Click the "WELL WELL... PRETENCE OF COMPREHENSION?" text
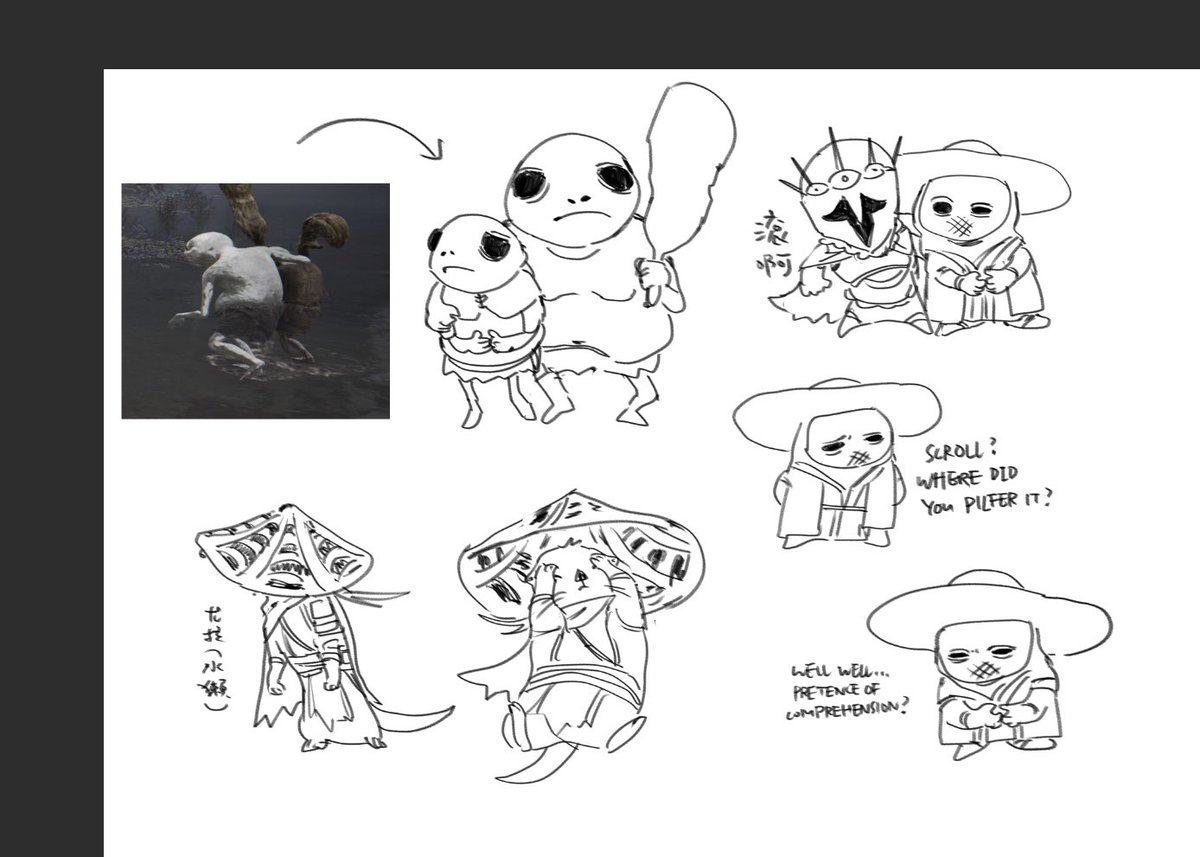This screenshot has height=857, width=1200. coord(848,693)
